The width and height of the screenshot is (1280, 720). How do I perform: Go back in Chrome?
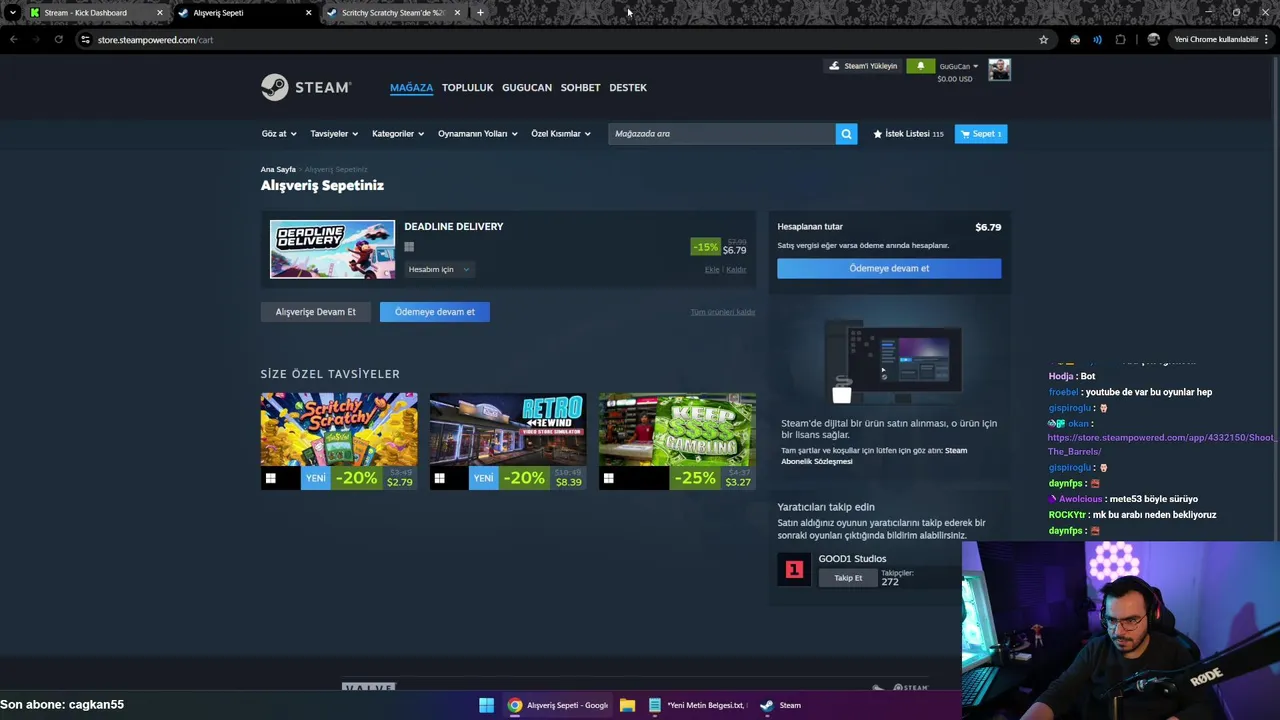[13, 40]
